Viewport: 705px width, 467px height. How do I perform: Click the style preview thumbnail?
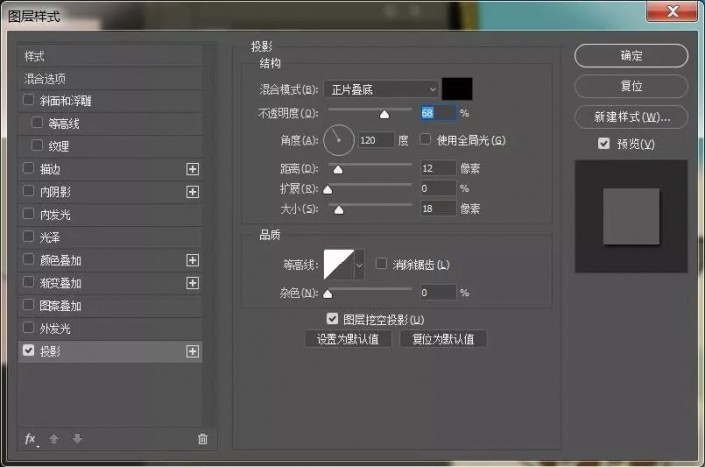(631, 216)
